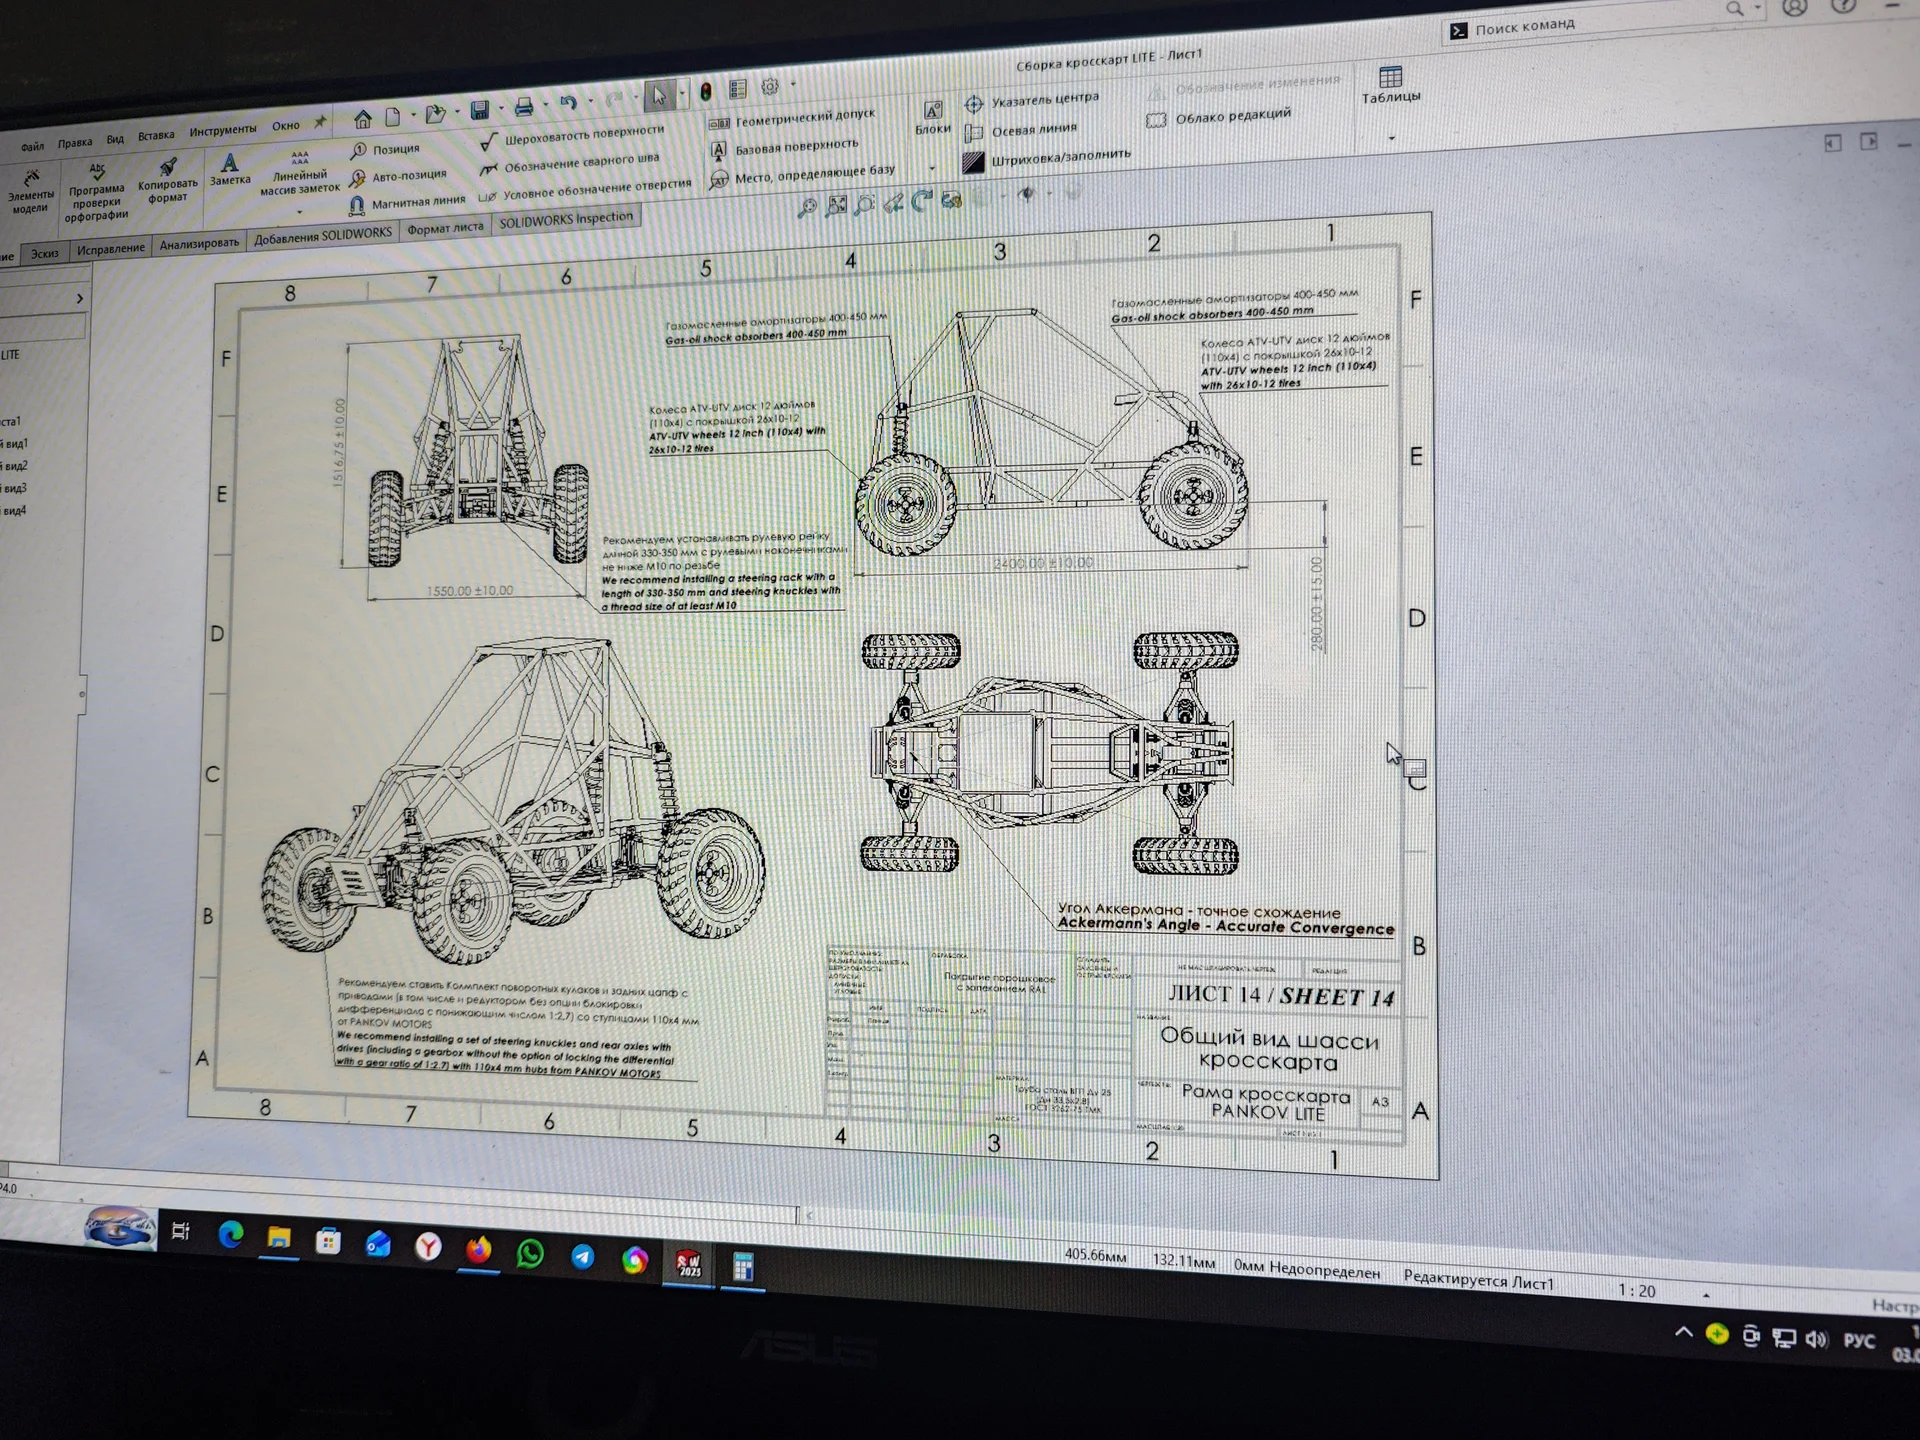The image size is (1920, 1440).
Task: Expand the feature tree panel chevron
Action: (80, 298)
